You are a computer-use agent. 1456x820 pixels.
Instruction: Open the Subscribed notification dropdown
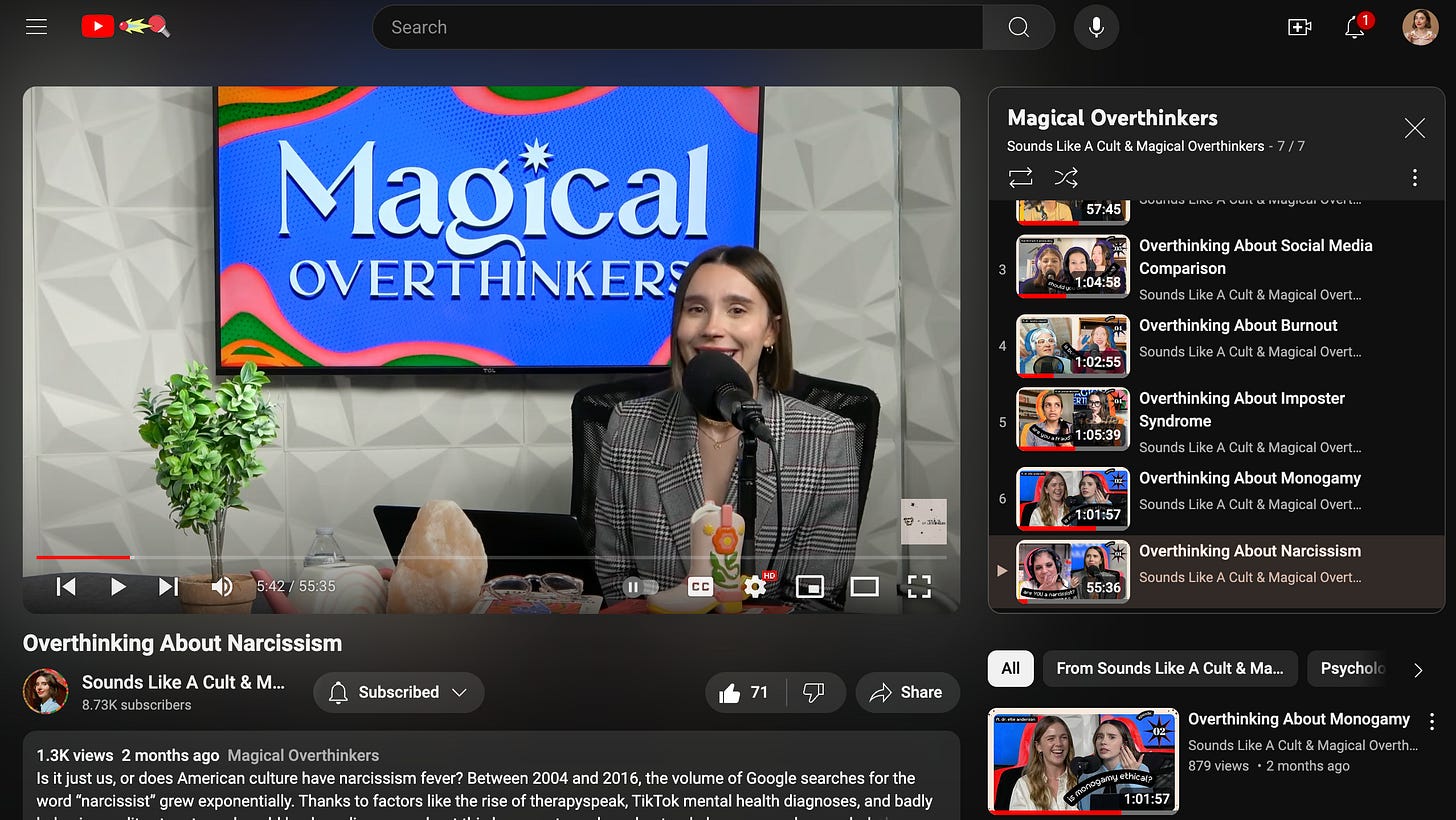point(398,692)
